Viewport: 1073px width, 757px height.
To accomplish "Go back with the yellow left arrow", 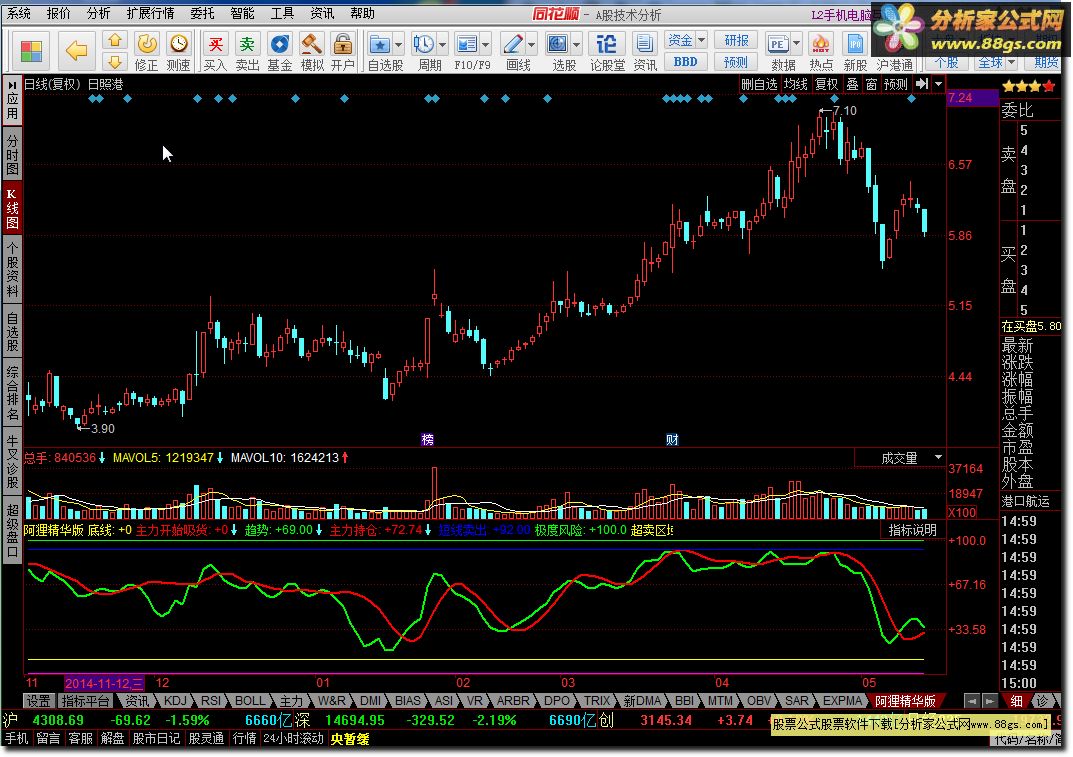I will point(76,51).
